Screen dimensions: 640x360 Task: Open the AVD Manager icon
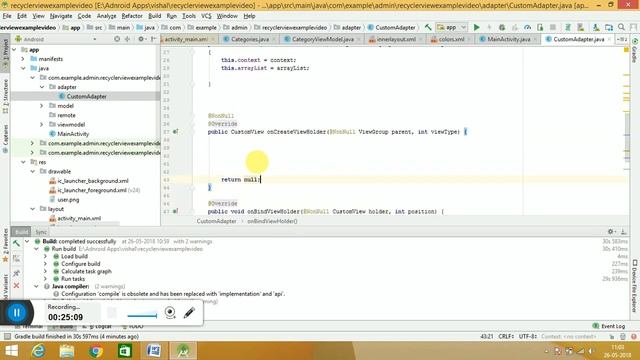[580, 27]
